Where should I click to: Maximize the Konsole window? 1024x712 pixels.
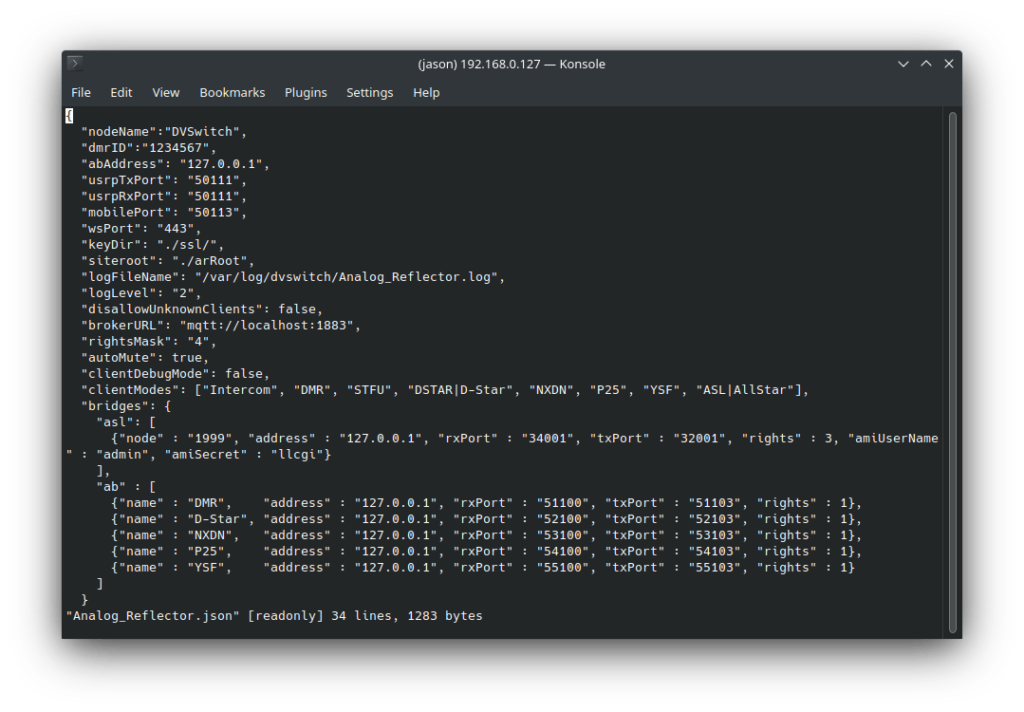926,64
